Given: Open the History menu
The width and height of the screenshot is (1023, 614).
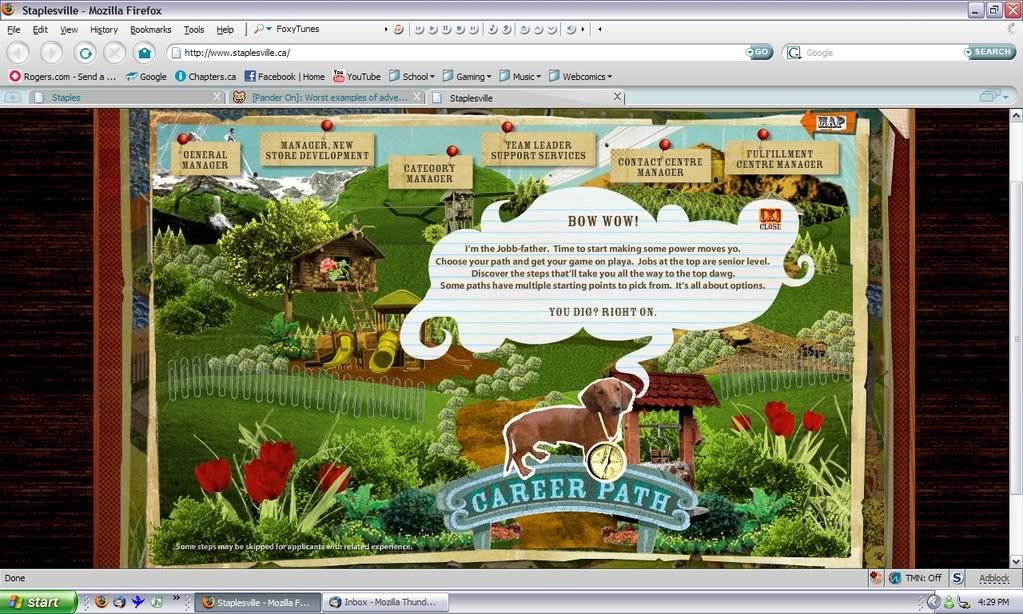Looking at the screenshot, I should (104, 29).
